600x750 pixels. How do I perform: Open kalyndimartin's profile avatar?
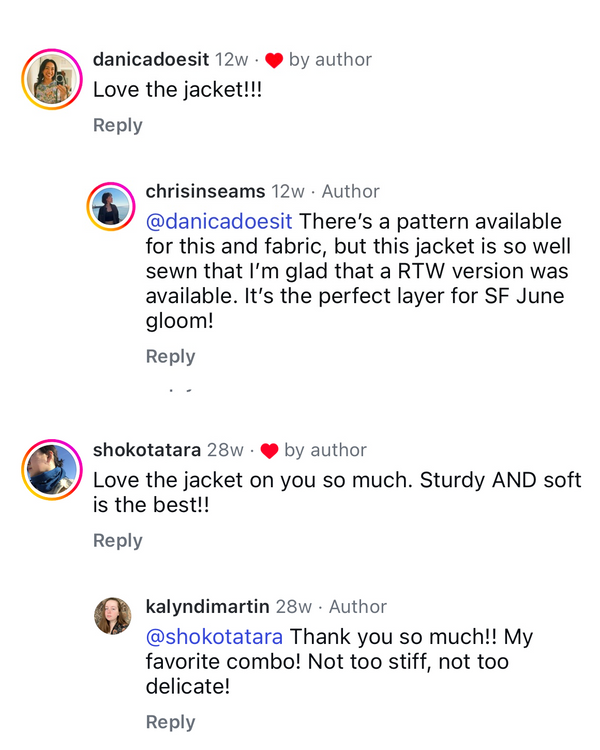coord(112,616)
